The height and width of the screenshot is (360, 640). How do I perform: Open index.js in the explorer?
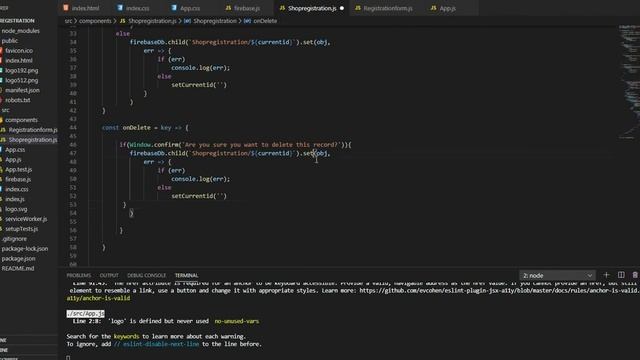coord(15,199)
